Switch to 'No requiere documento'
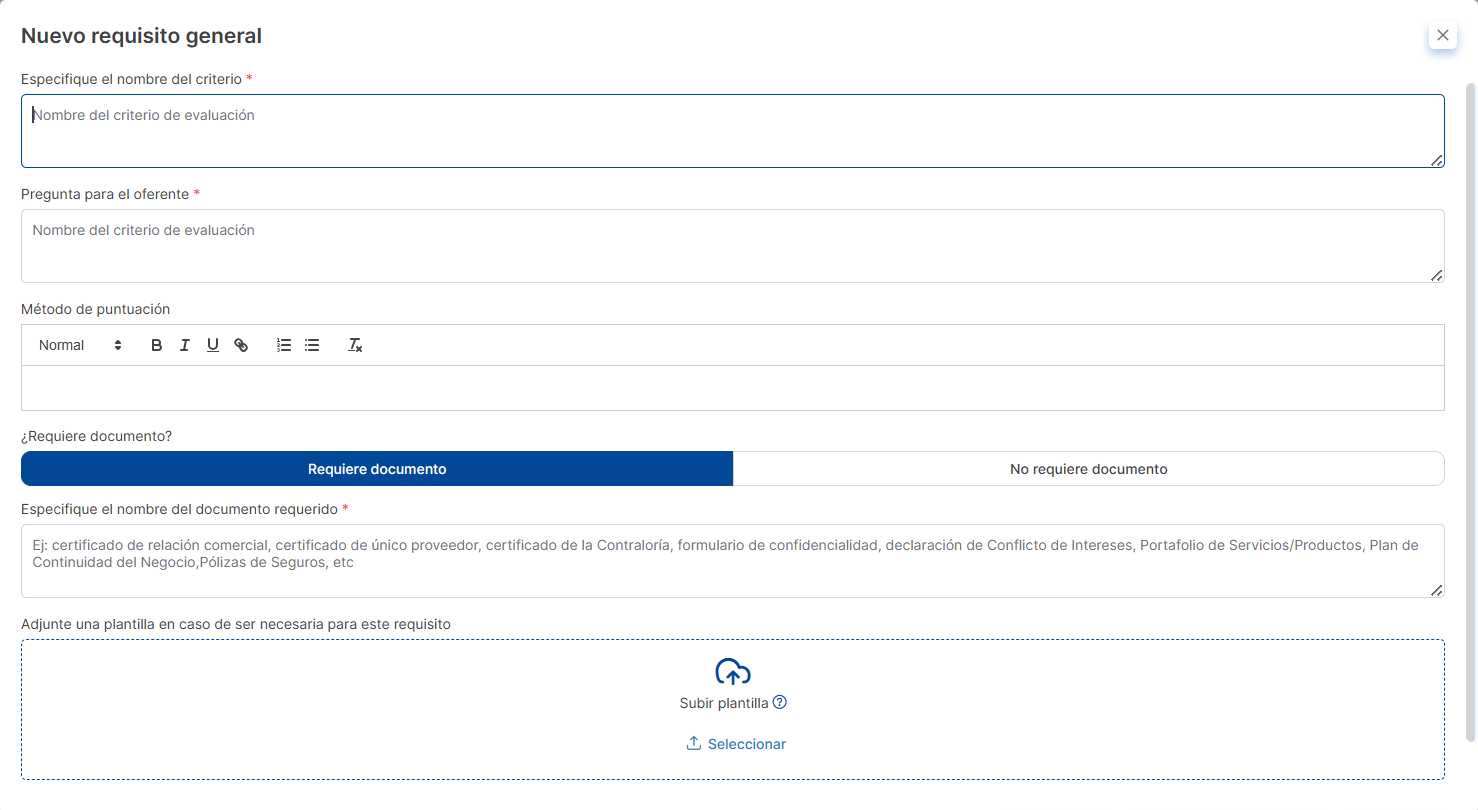Viewport: 1478px width, 810px height. tap(1088, 469)
